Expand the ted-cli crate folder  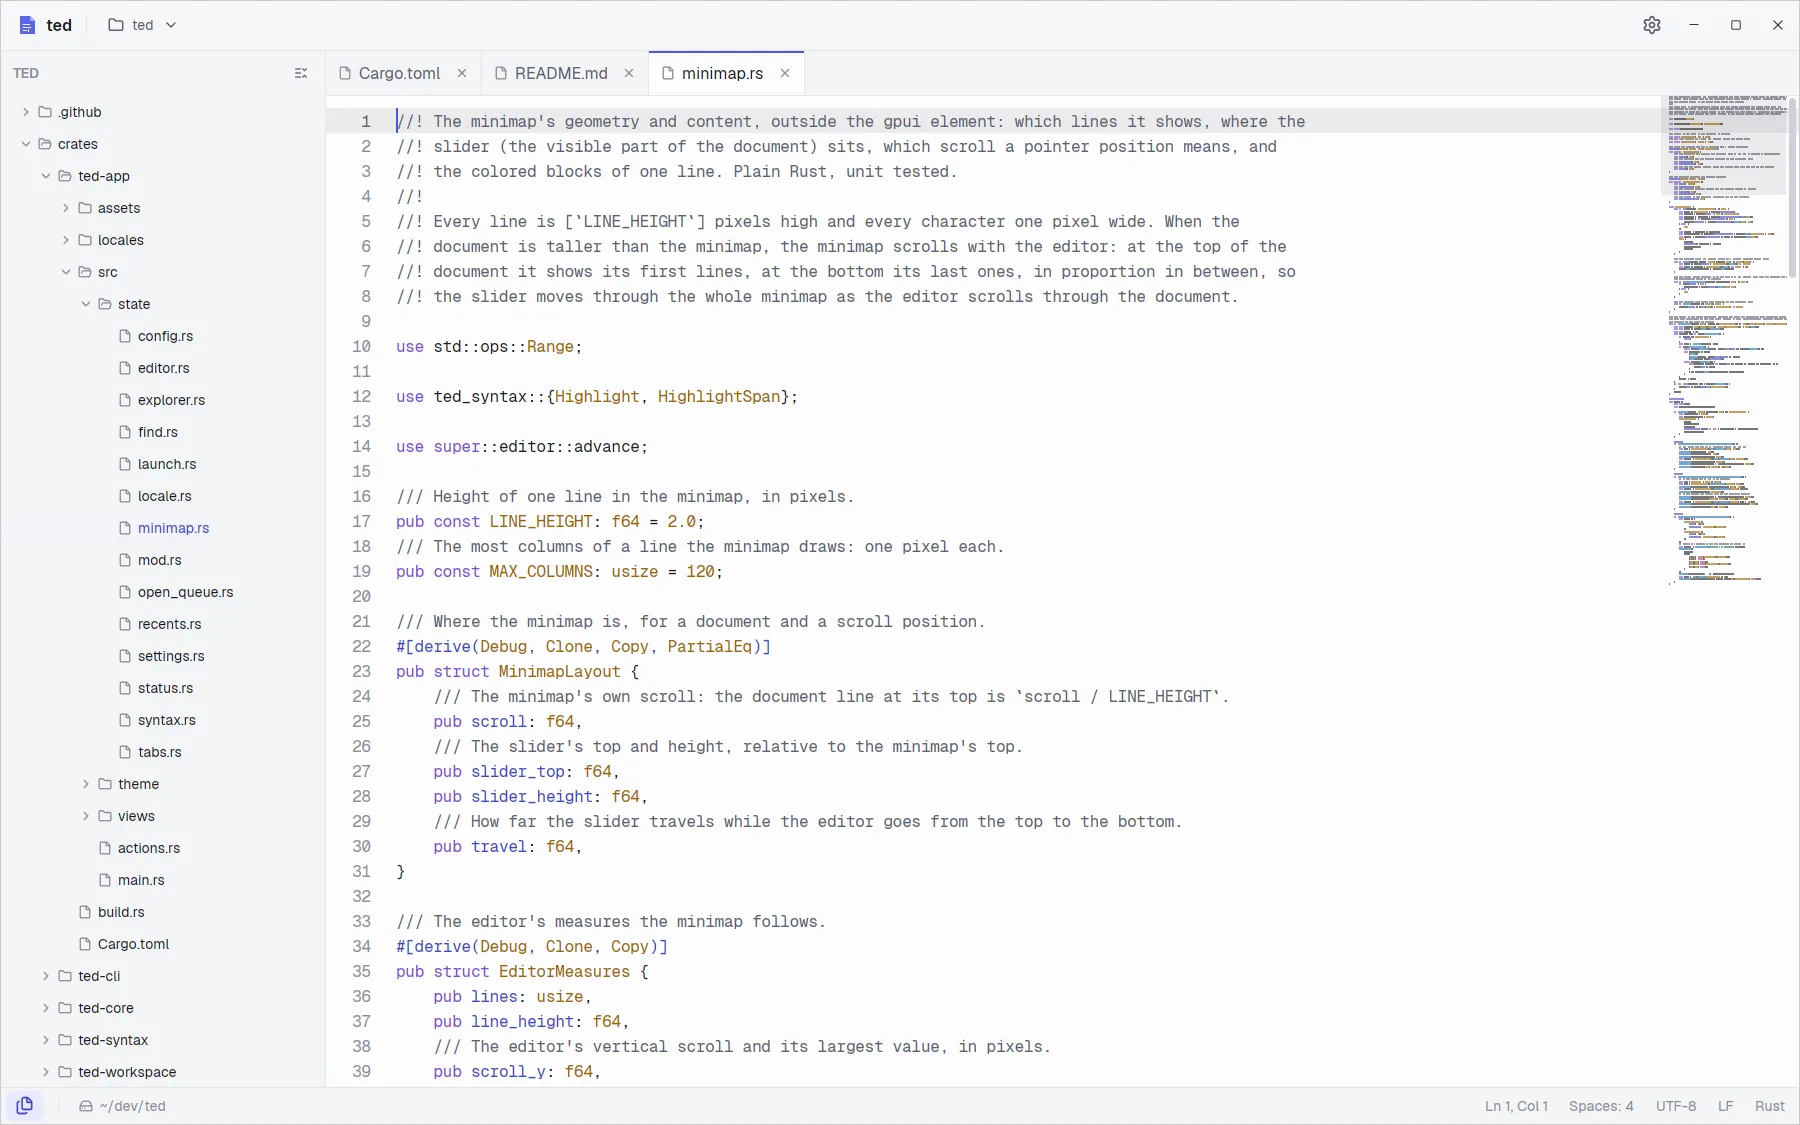coord(163,976)
